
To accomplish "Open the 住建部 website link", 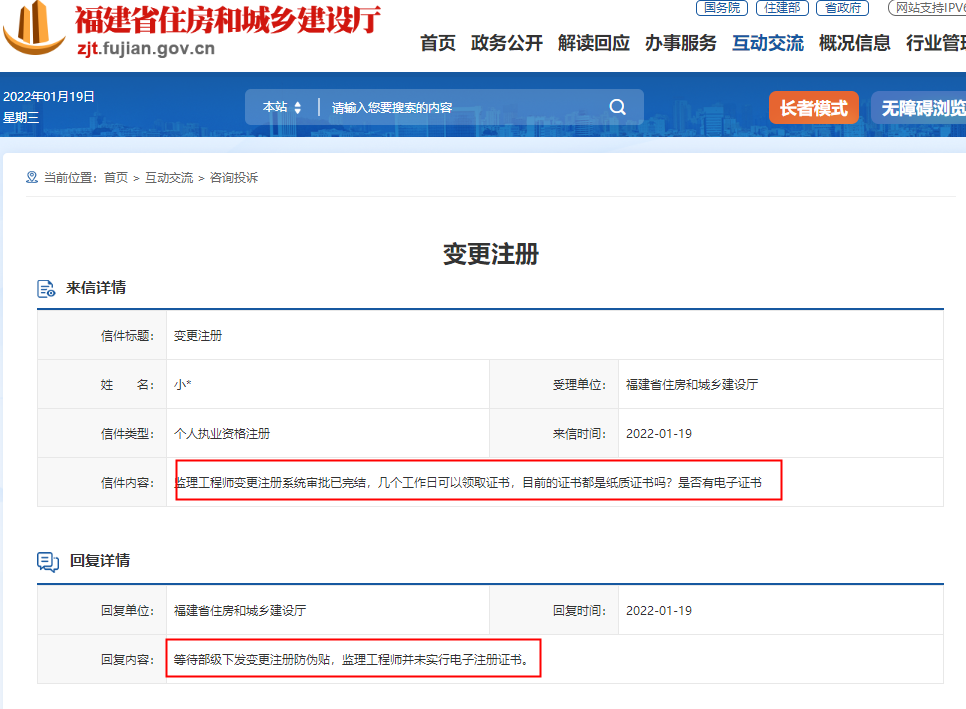I will 781,8.
